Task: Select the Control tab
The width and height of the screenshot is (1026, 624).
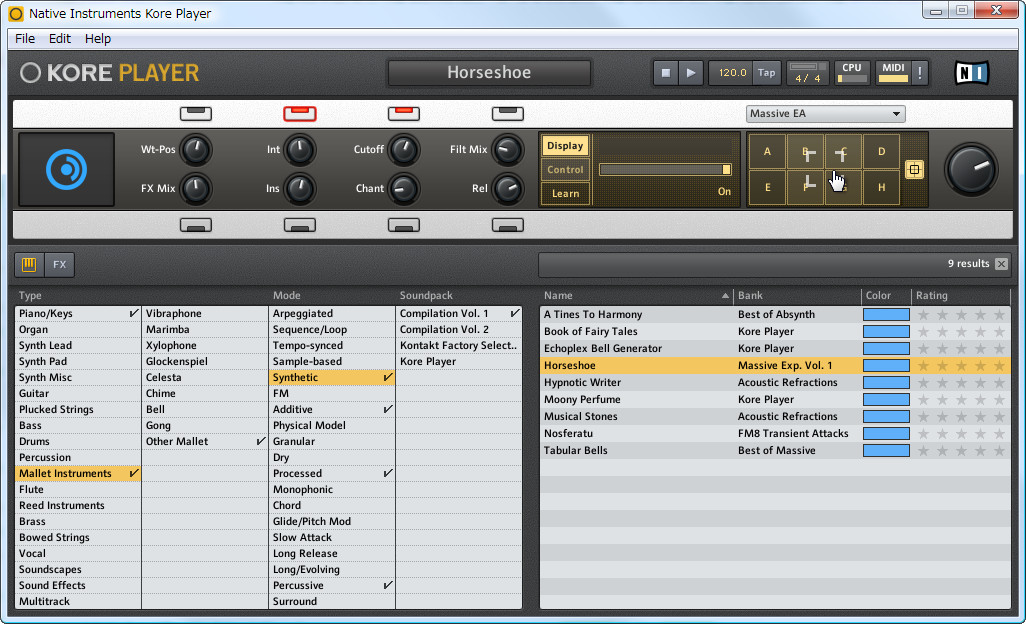Action: 565,169
